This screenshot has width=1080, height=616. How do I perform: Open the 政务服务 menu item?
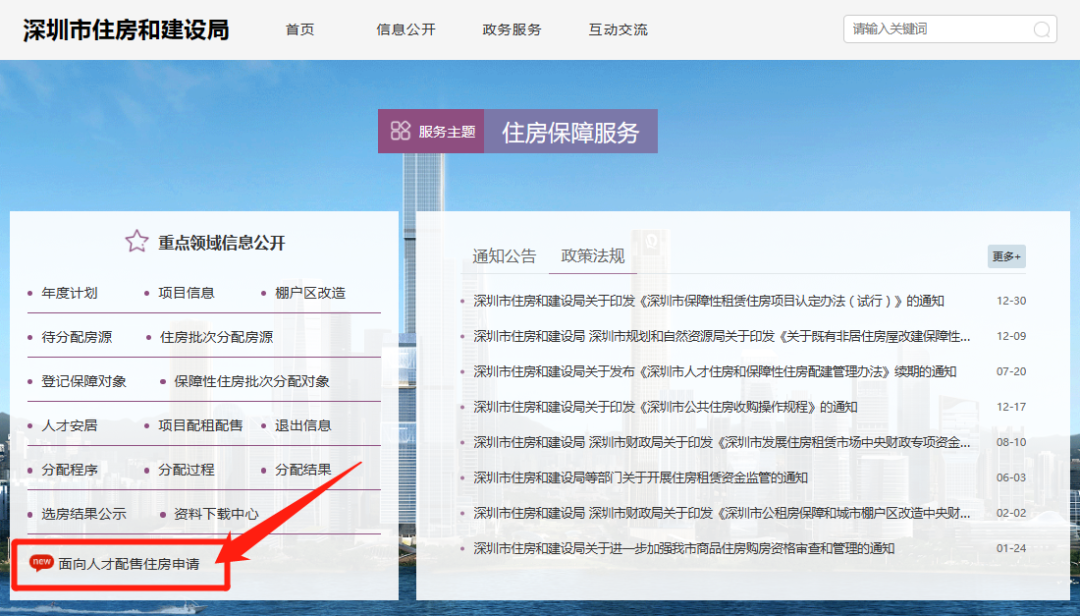click(x=512, y=30)
